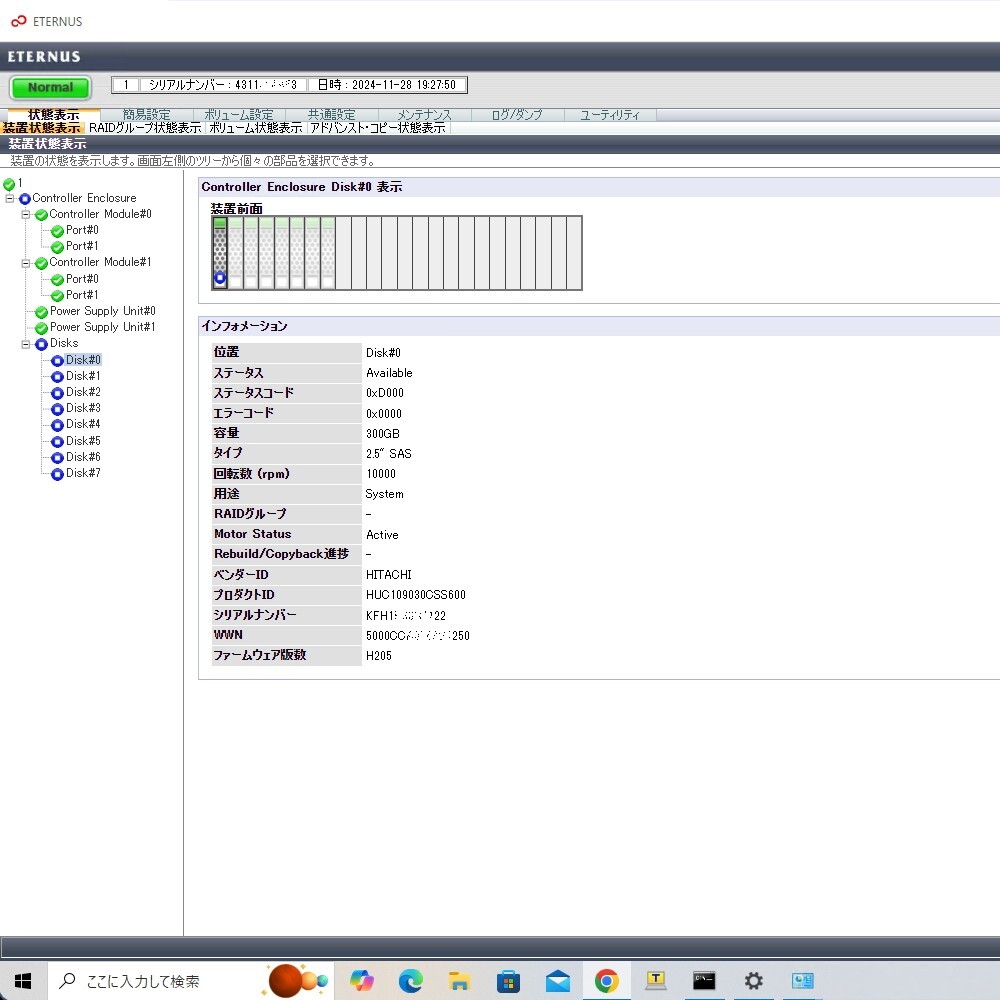Viewport: 1000px width, 1000px height.
Task: Select the Disk#3 tree item
Action: [x=83, y=408]
